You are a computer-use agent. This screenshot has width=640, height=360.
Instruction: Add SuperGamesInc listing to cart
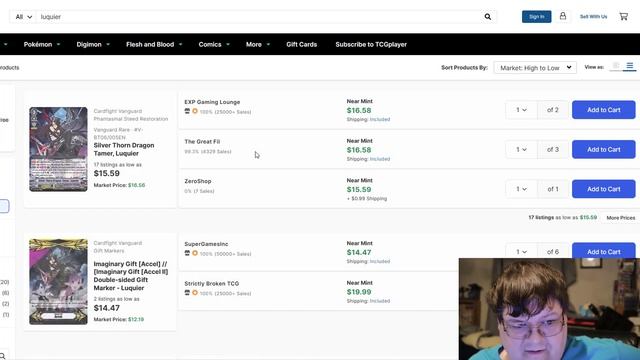[604, 251]
